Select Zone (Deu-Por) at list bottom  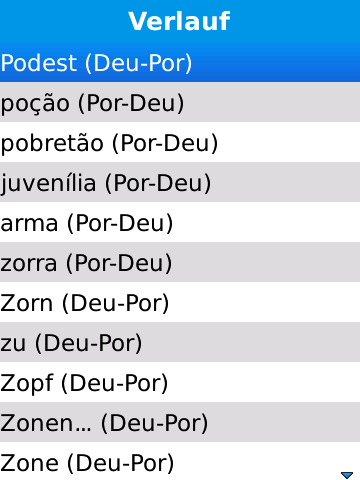pos(180,461)
